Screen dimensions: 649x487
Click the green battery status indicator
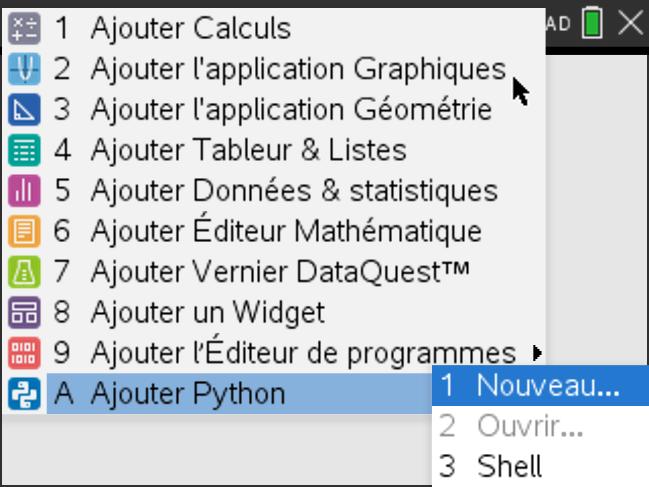pyautogui.click(x=593, y=23)
